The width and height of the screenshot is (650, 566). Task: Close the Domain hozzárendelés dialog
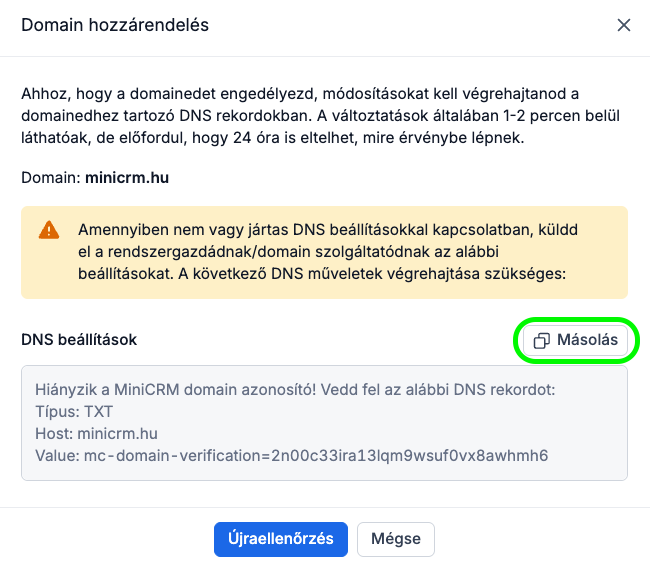(624, 25)
